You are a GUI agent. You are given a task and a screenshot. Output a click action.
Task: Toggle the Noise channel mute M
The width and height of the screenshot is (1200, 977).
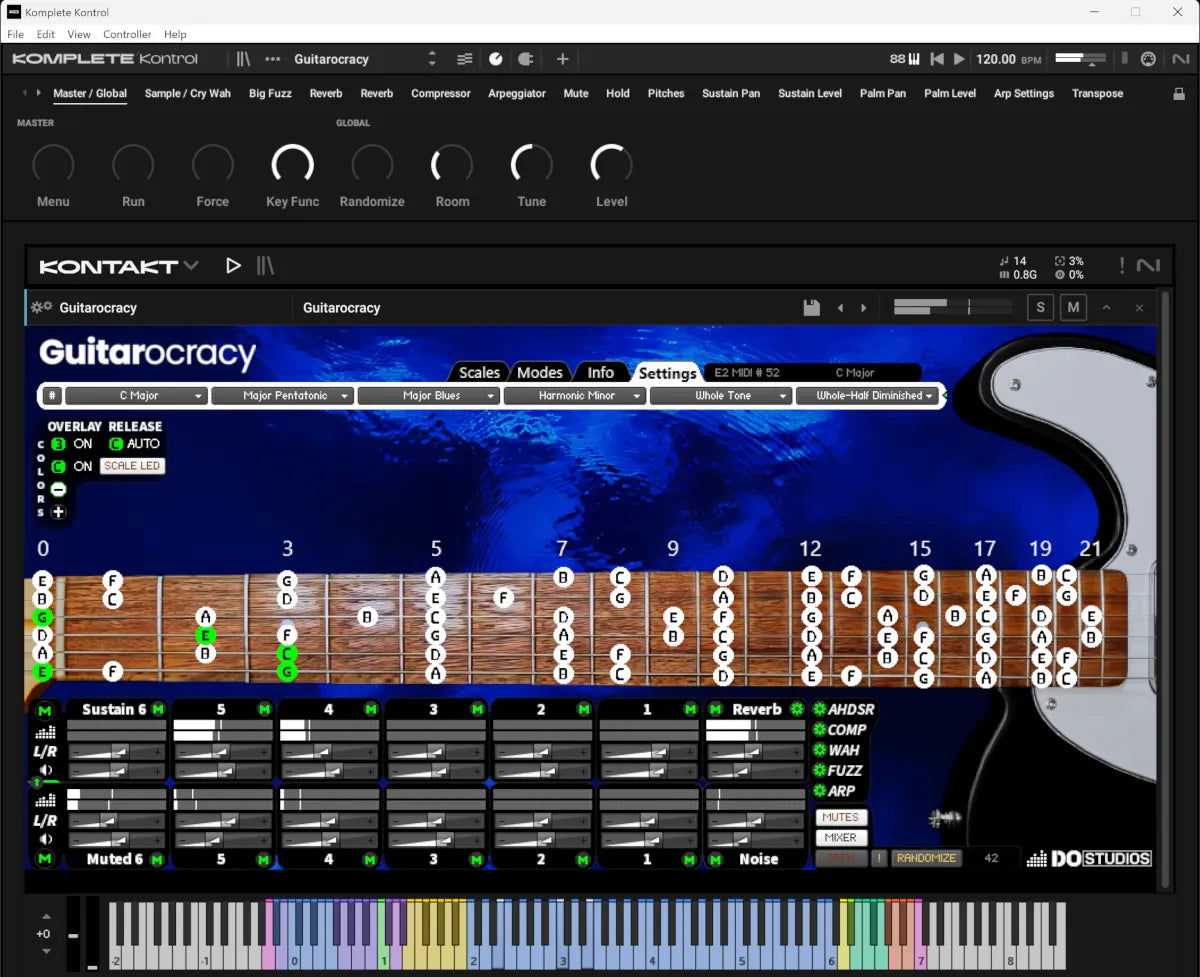[715, 859]
